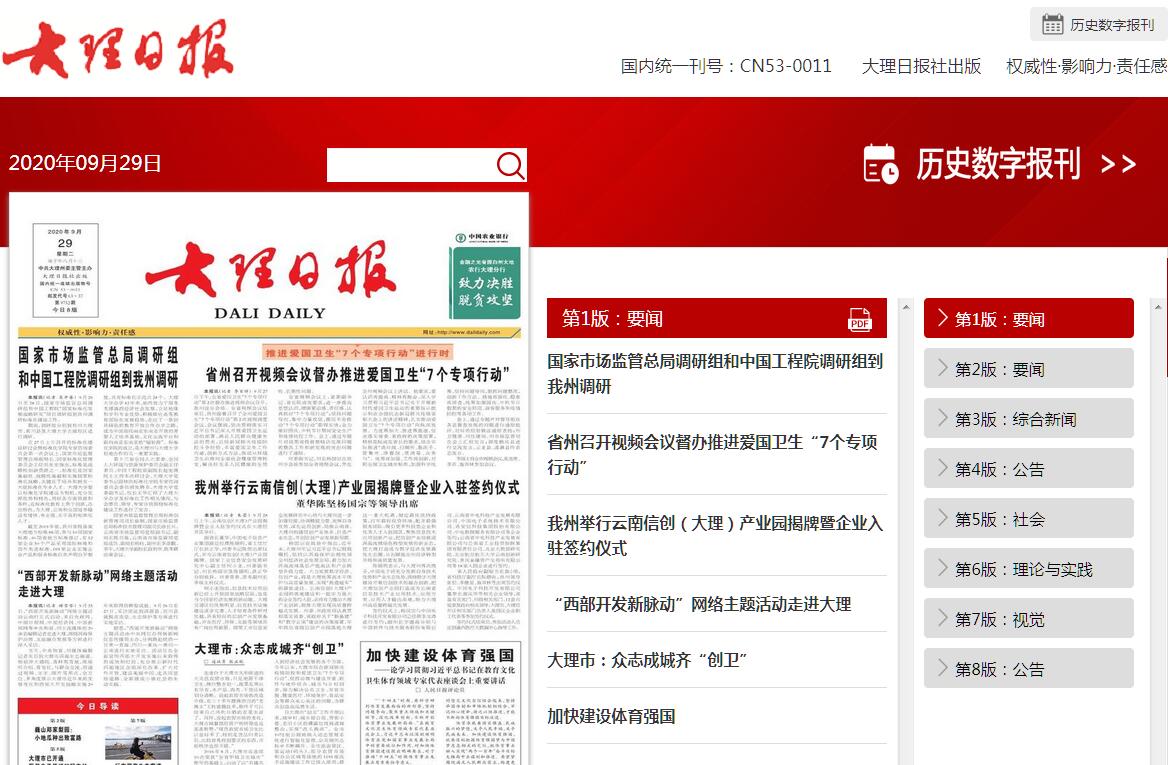Click “西部开发新脉动” headline on newspaper image

pyautogui.click(x=98, y=583)
